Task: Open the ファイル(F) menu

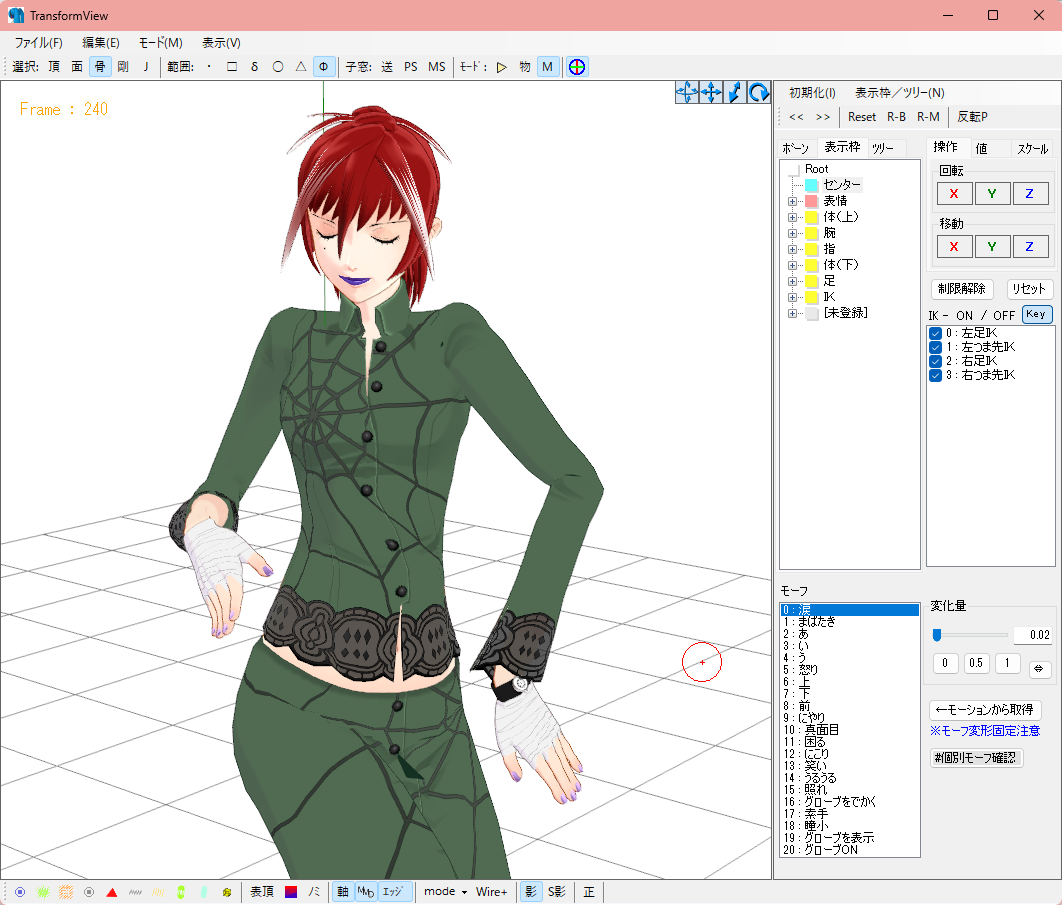Action: (x=38, y=43)
